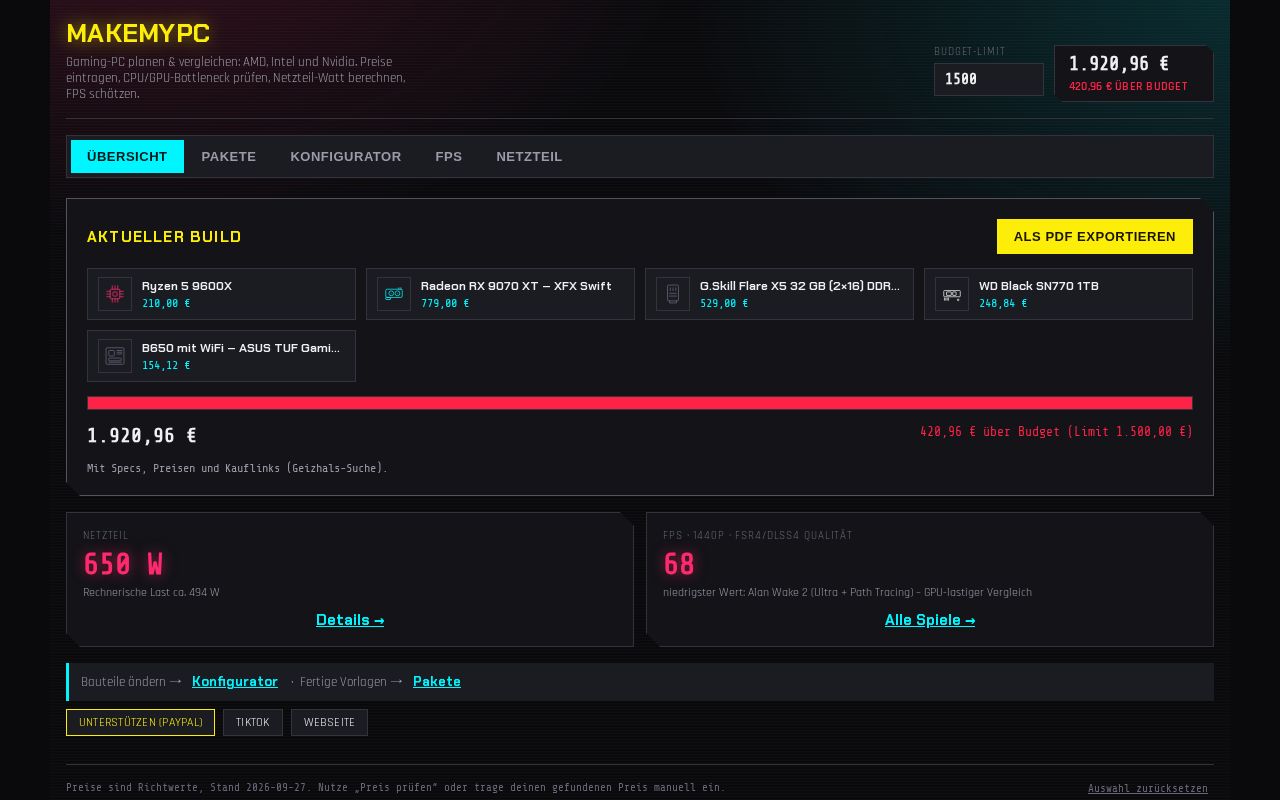Click the Auswahl zurücksetzen link
The height and width of the screenshot is (800, 1280).
[1148, 789]
